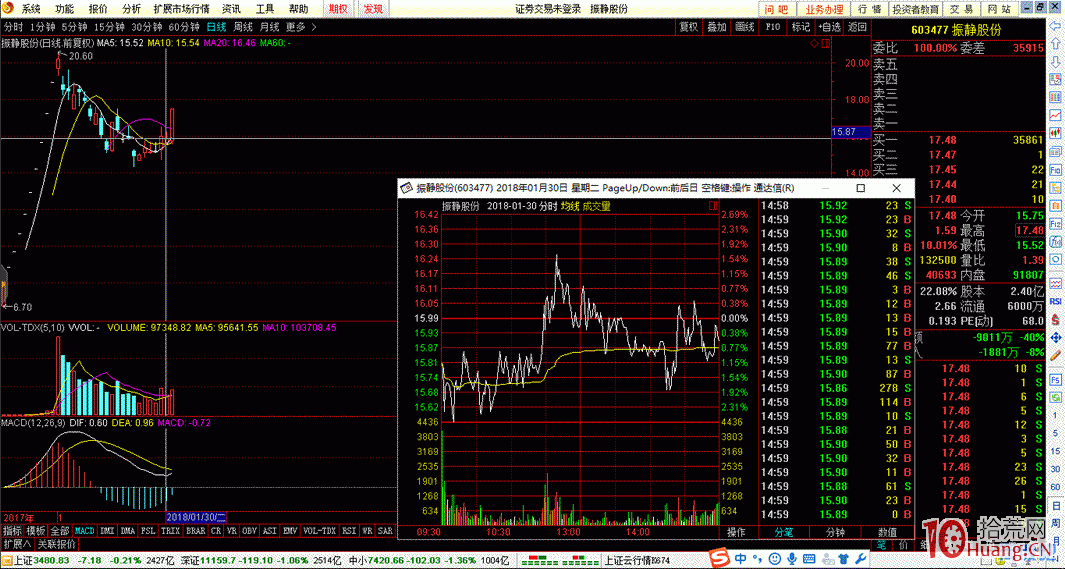Click the 上证云行情 status entry
The height and width of the screenshot is (569, 1065).
point(636,561)
